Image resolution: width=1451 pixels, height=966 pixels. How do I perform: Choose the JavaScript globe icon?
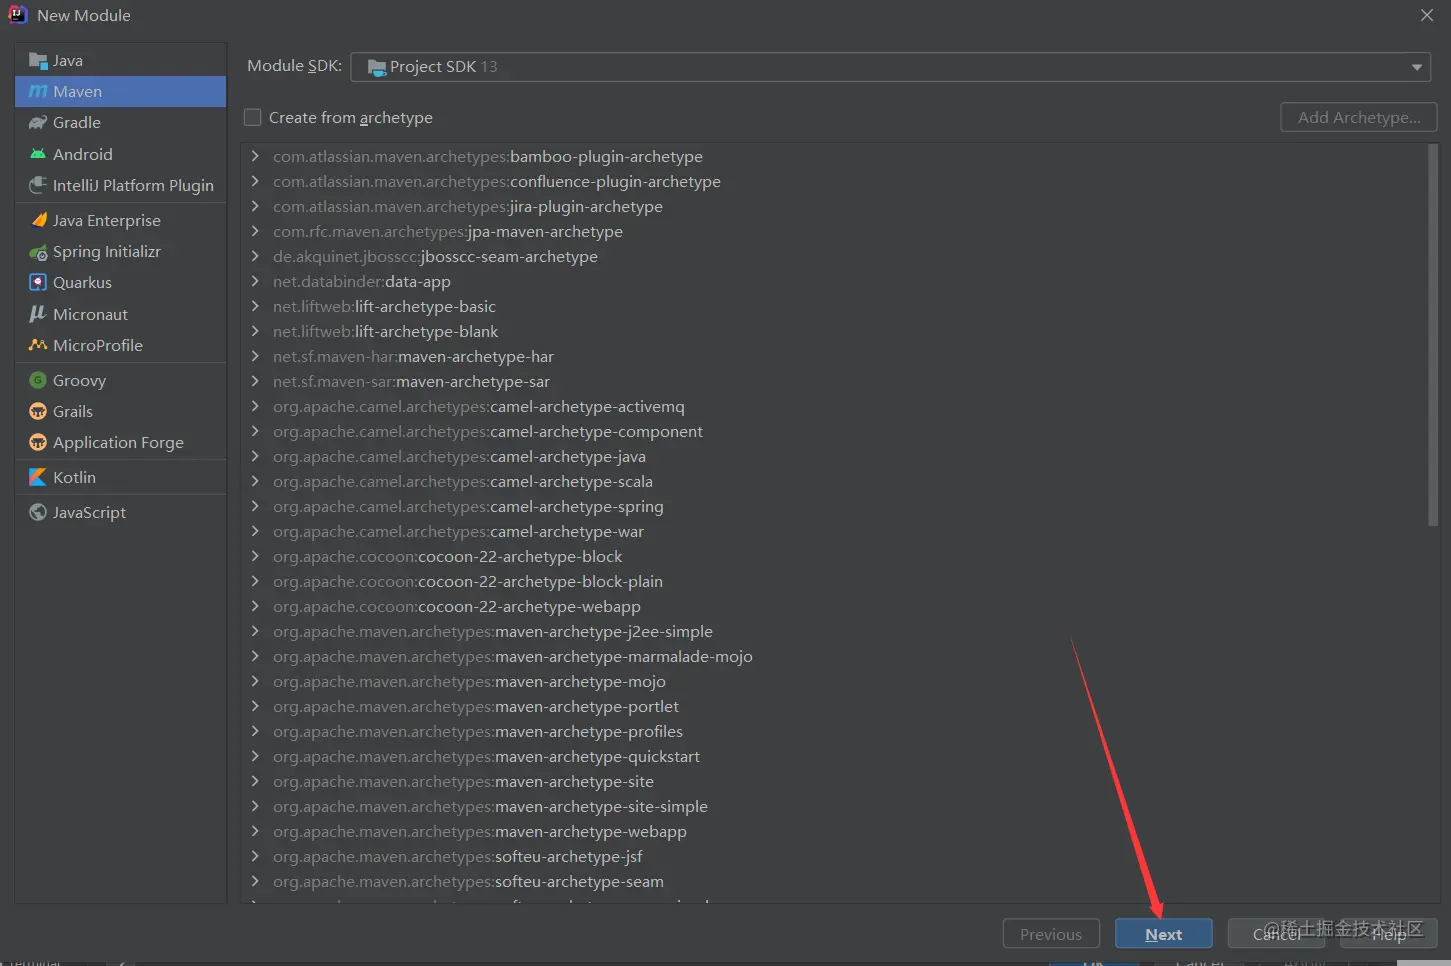[x=38, y=512]
